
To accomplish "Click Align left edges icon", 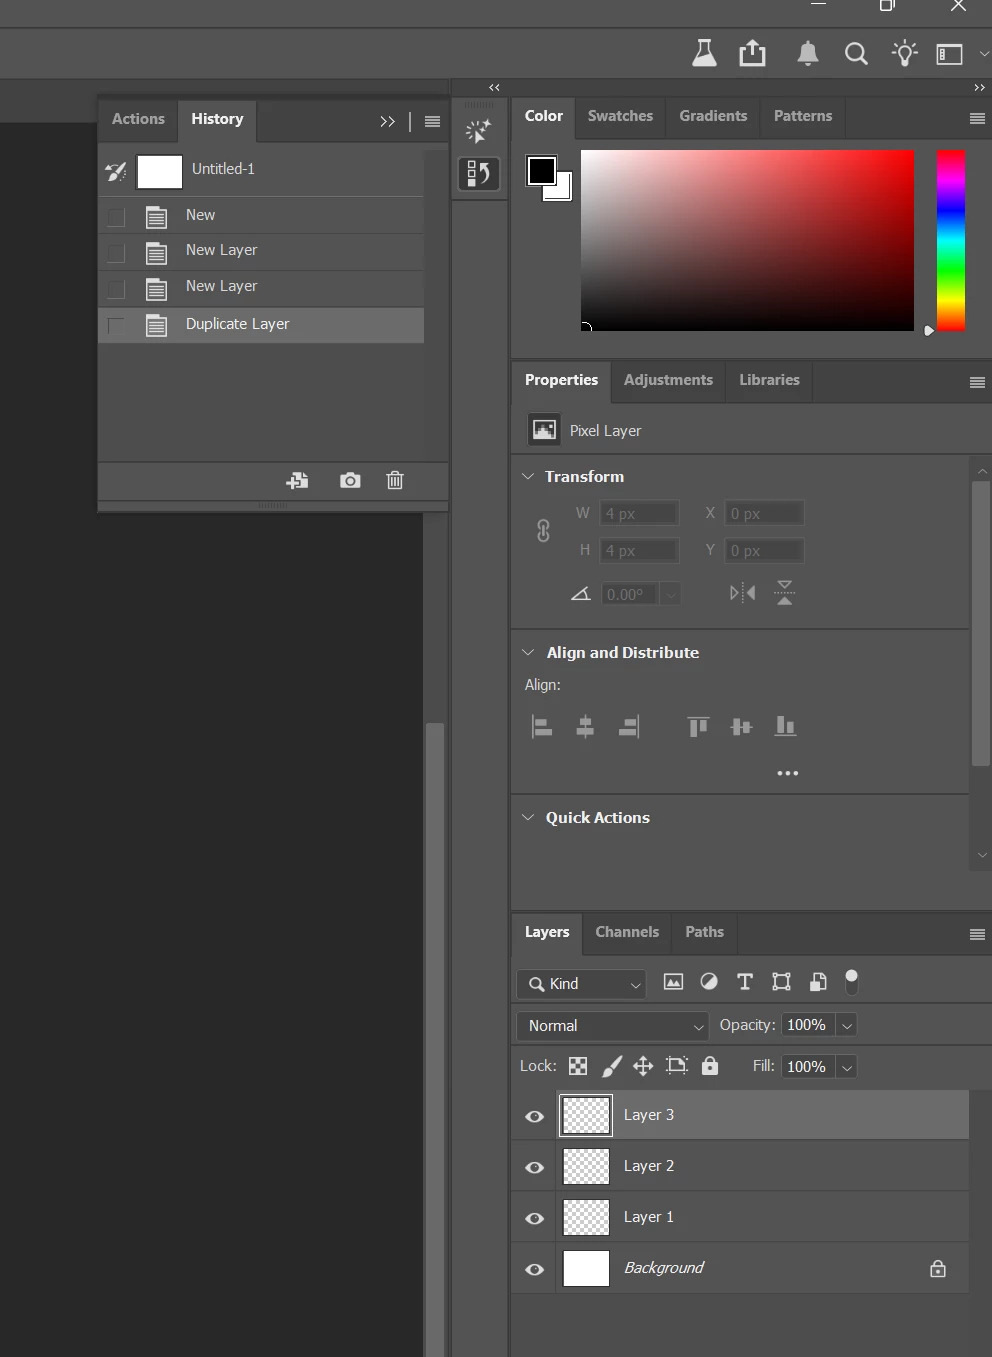I will click(541, 727).
